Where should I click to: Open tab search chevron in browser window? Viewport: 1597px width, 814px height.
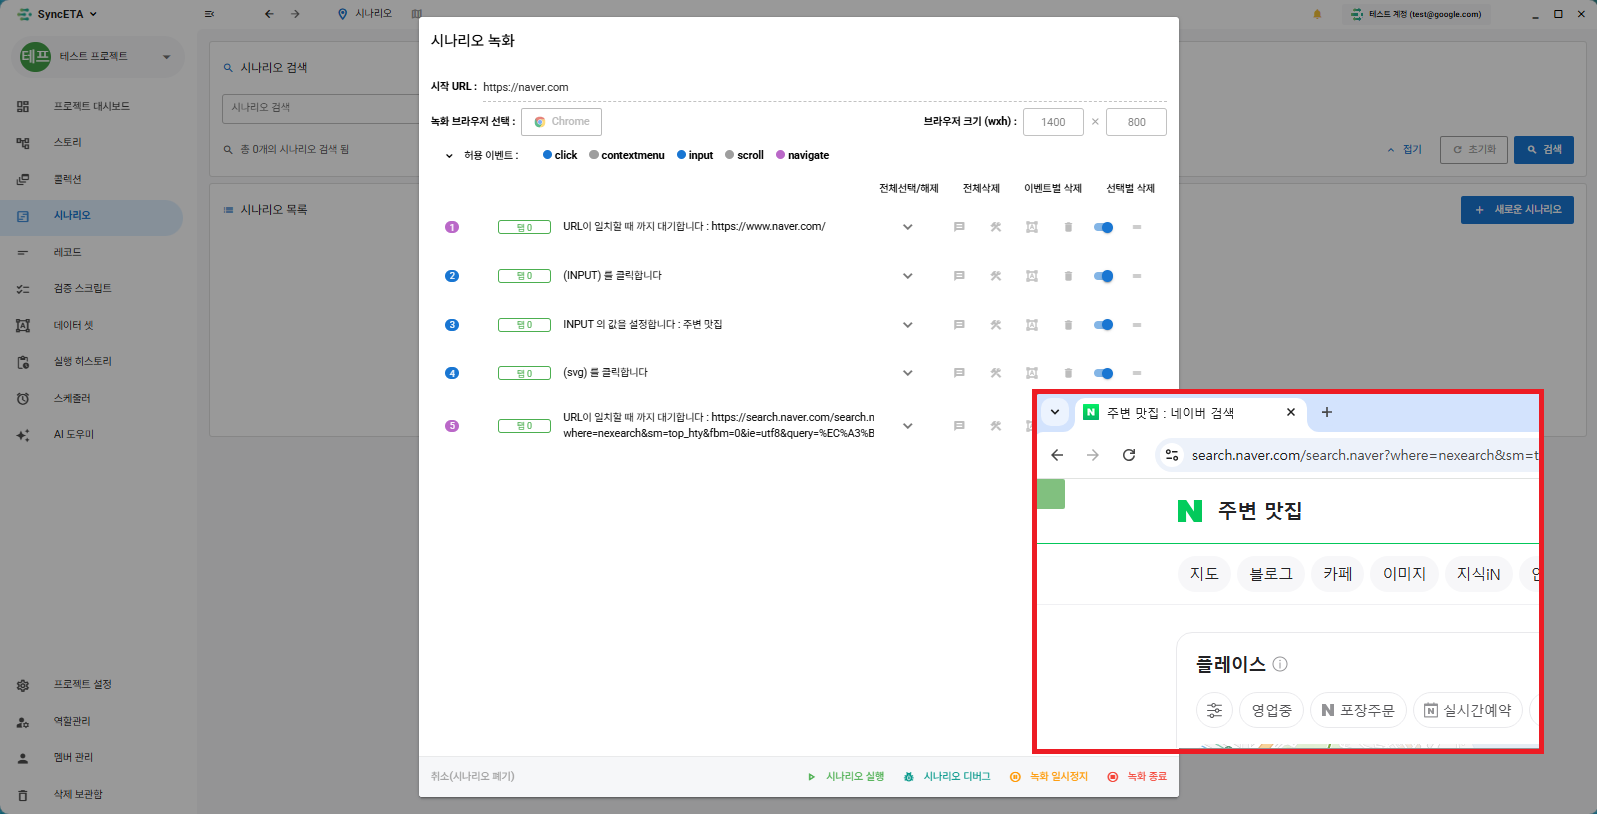[1055, 412]
